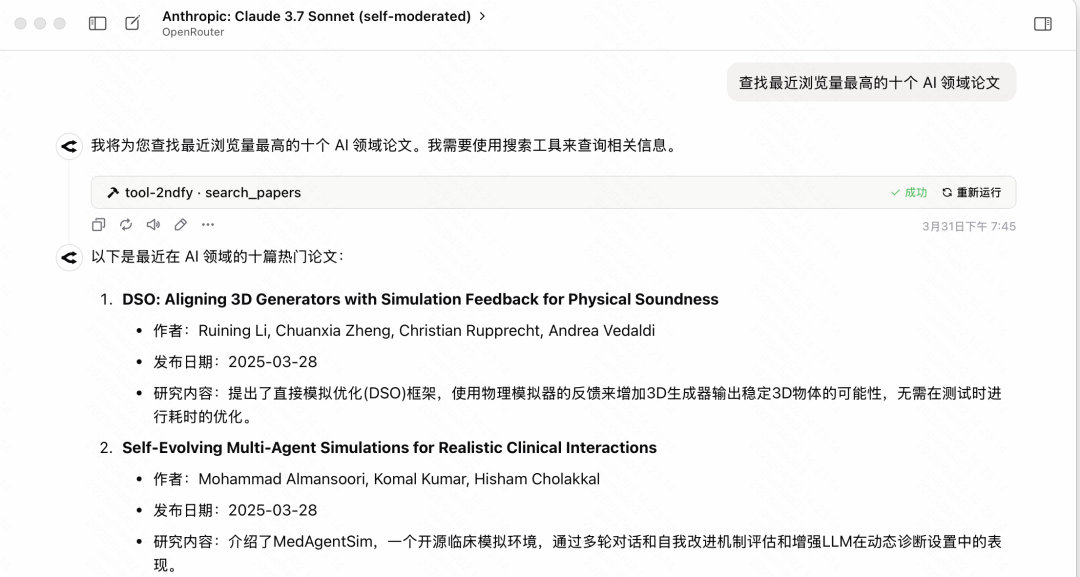
Task: Click the Self-Evolving Multi-Agent Simulations paper title
Action: tap(389, 448)
